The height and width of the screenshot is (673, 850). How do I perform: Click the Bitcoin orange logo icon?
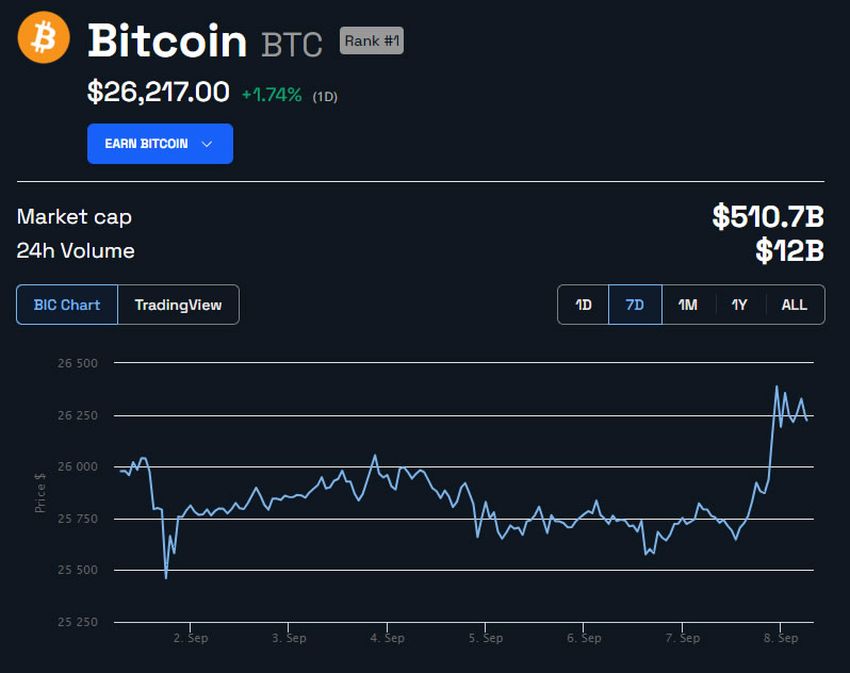coord(42,40)
